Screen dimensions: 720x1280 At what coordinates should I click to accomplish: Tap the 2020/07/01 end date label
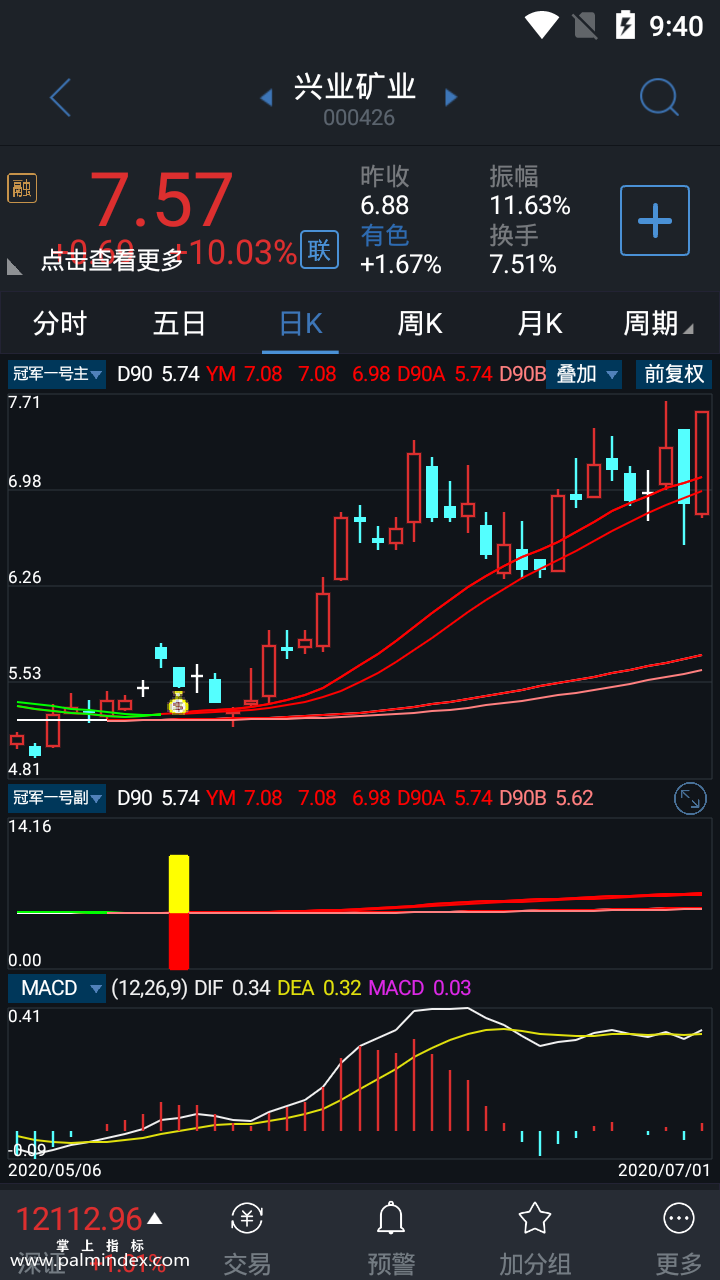(x=664, y=1169)
